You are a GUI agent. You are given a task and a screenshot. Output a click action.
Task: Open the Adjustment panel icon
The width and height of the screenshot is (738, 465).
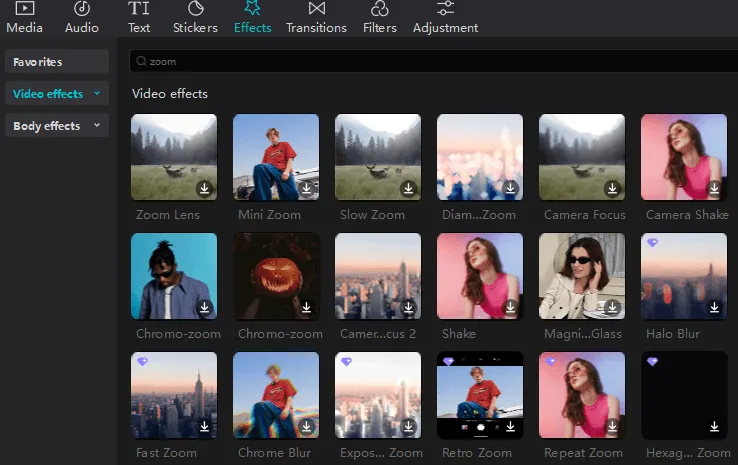(445, 9)
